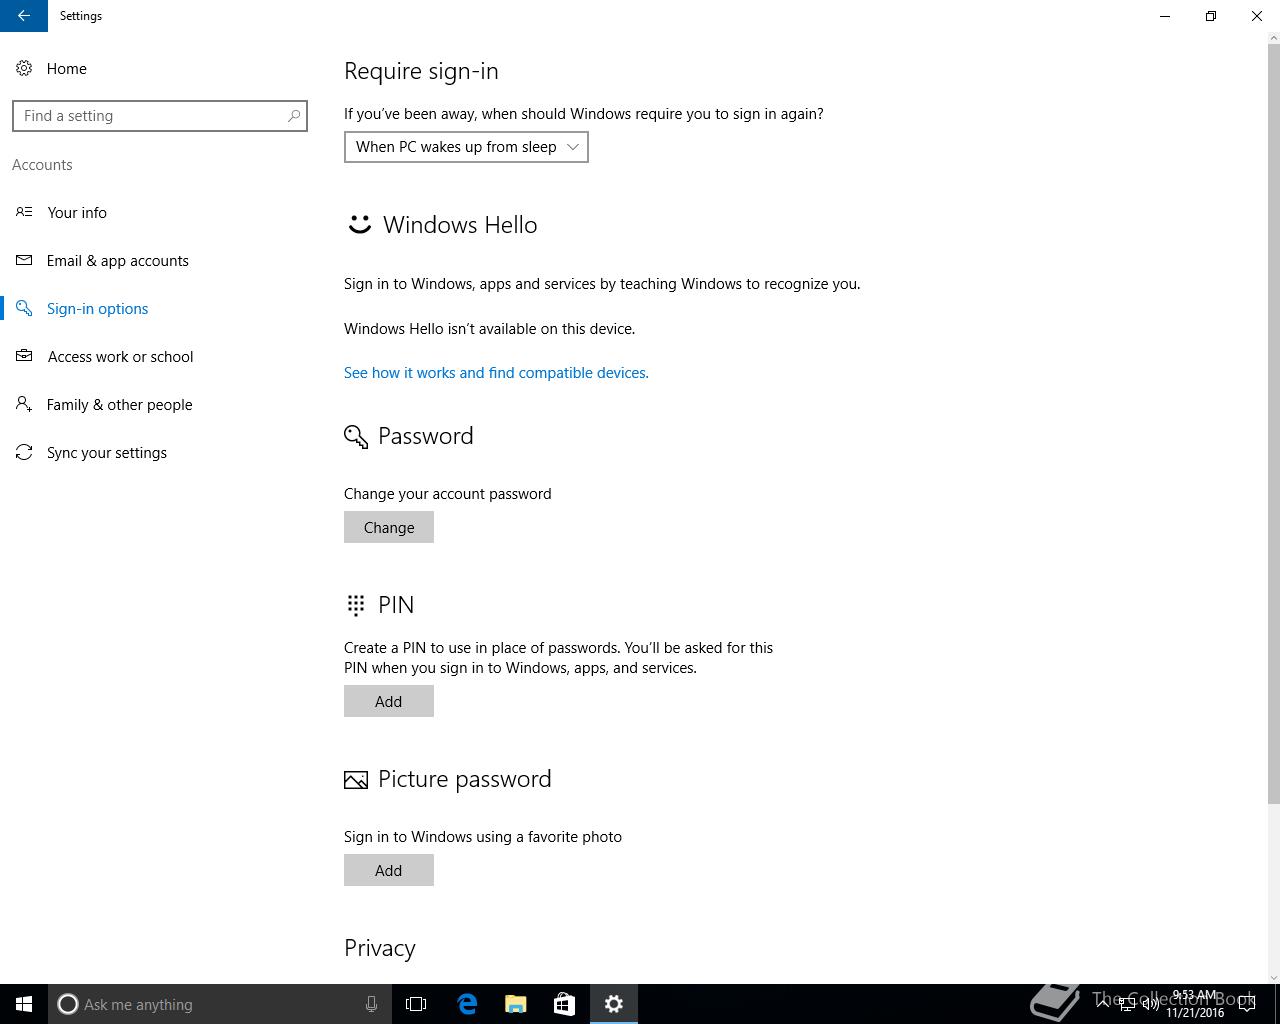
Task: Show hidden tray icons chevron
Action: [1104, 1004]
